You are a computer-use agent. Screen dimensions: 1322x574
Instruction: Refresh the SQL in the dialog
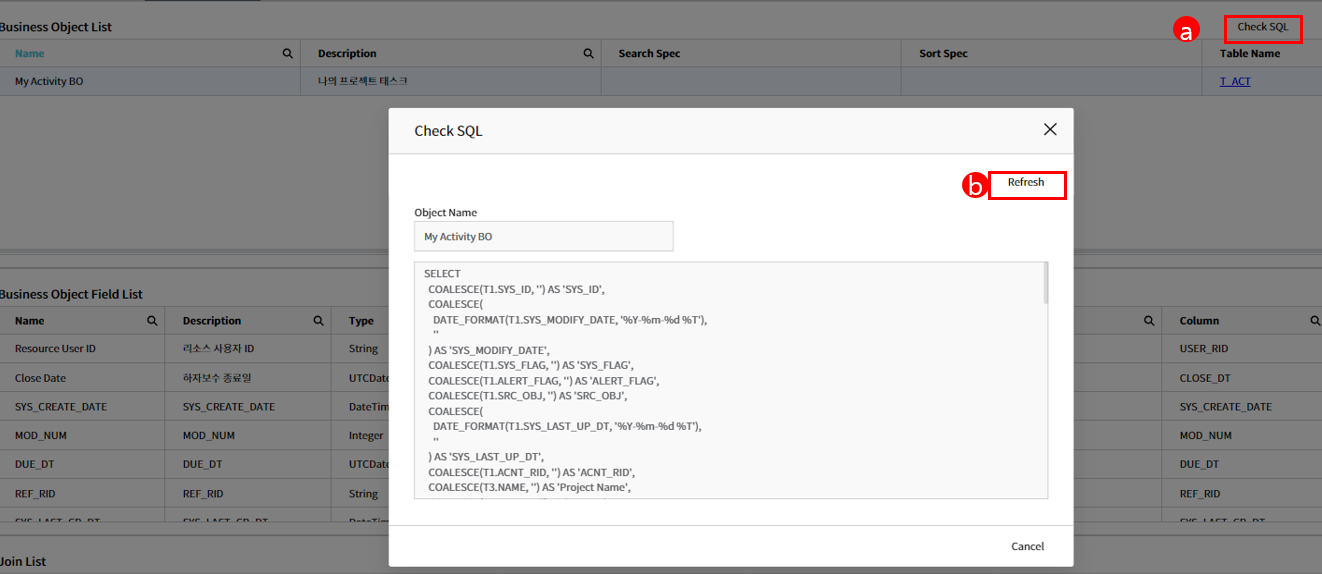pos(1026,184)
